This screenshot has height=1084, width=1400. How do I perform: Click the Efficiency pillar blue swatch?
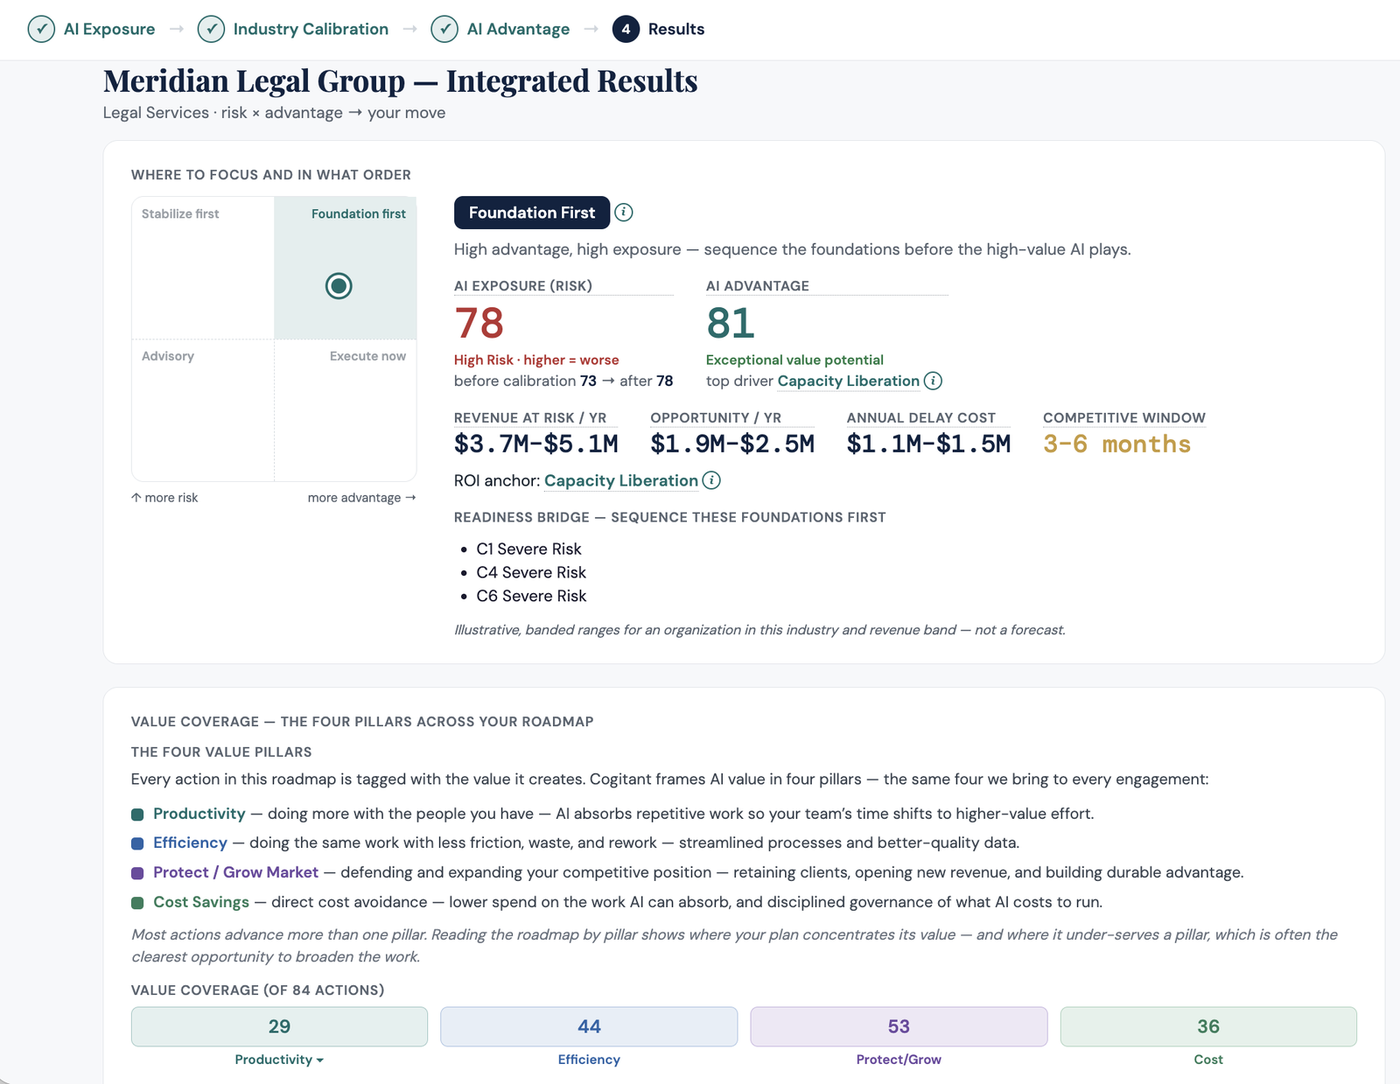pos(138,843)
